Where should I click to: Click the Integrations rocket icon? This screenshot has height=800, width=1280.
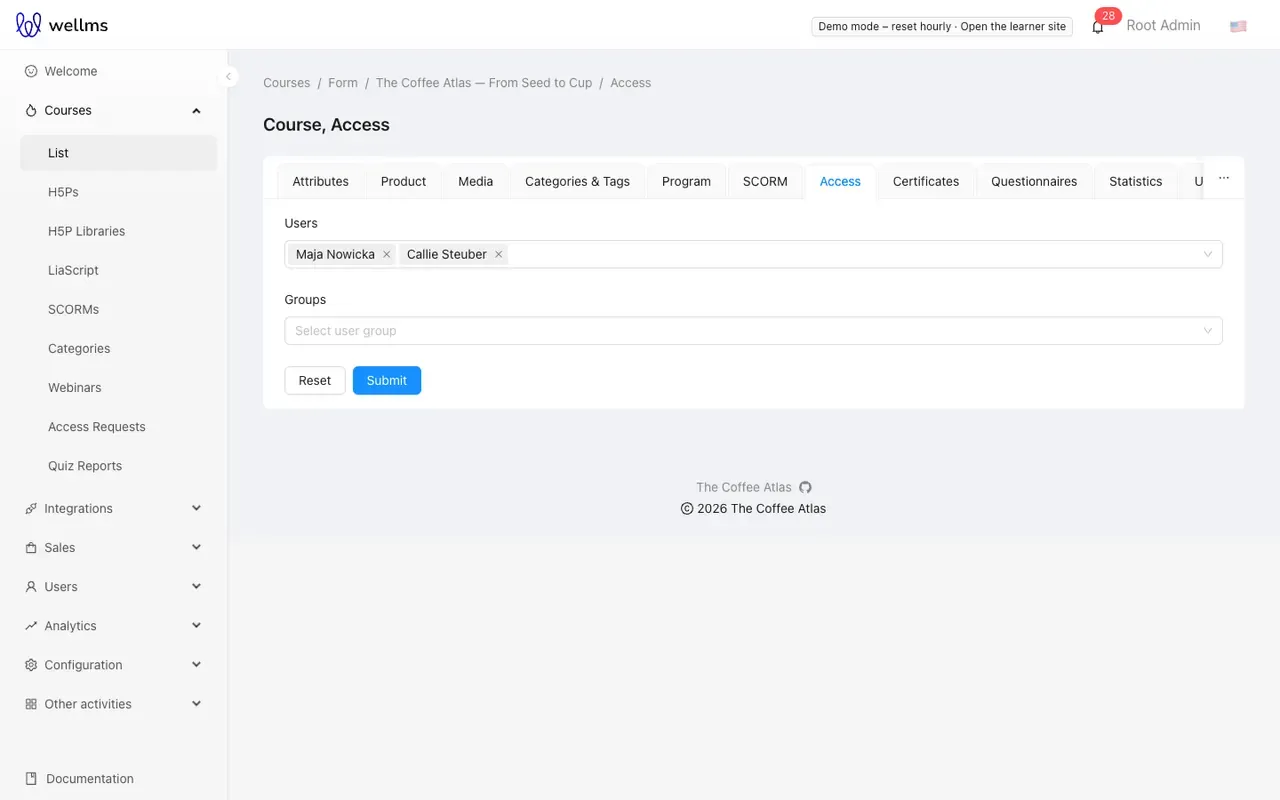31,508
